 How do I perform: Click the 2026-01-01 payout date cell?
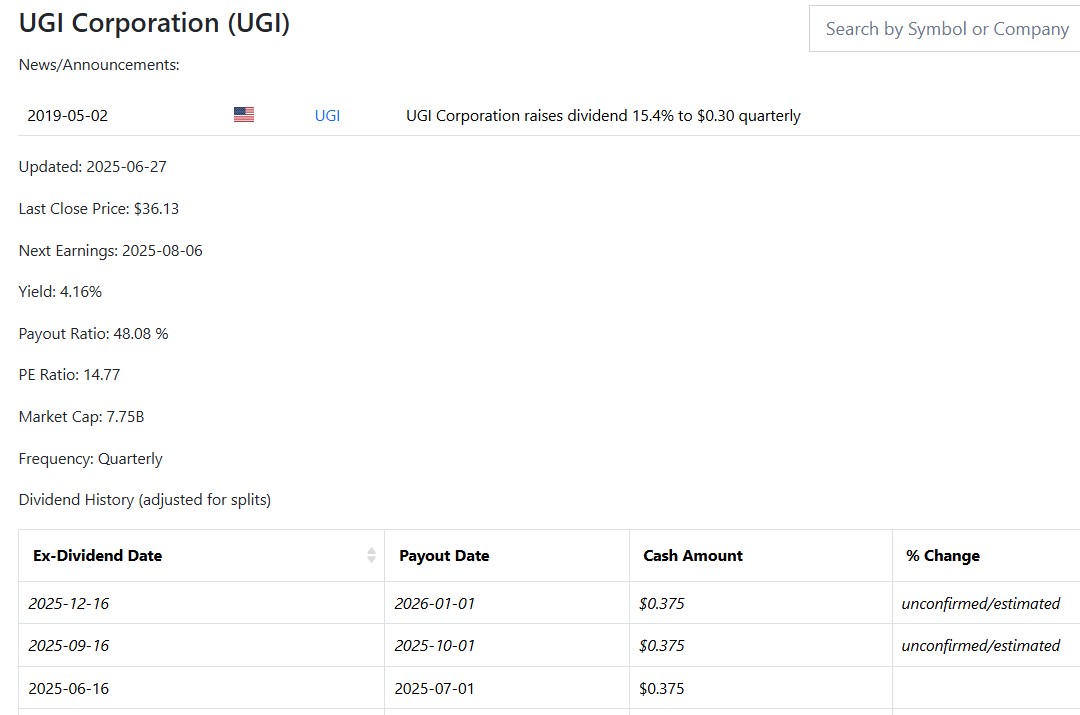click(x=435, y=603)
